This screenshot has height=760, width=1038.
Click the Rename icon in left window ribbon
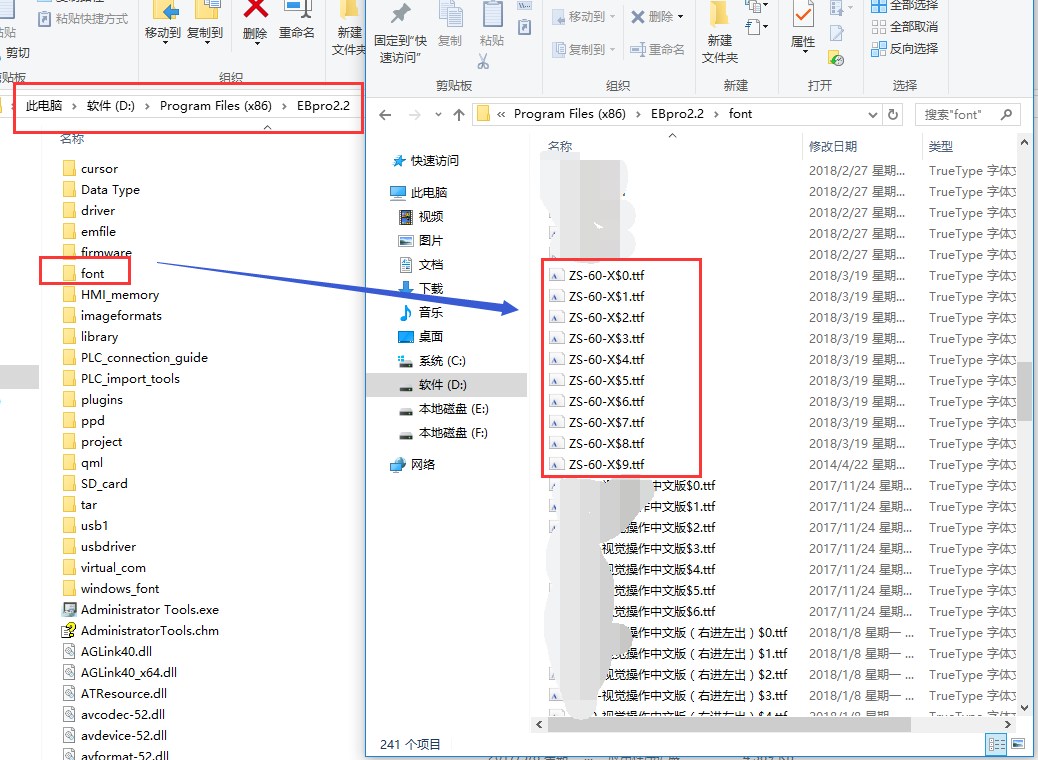click(297, 12)
